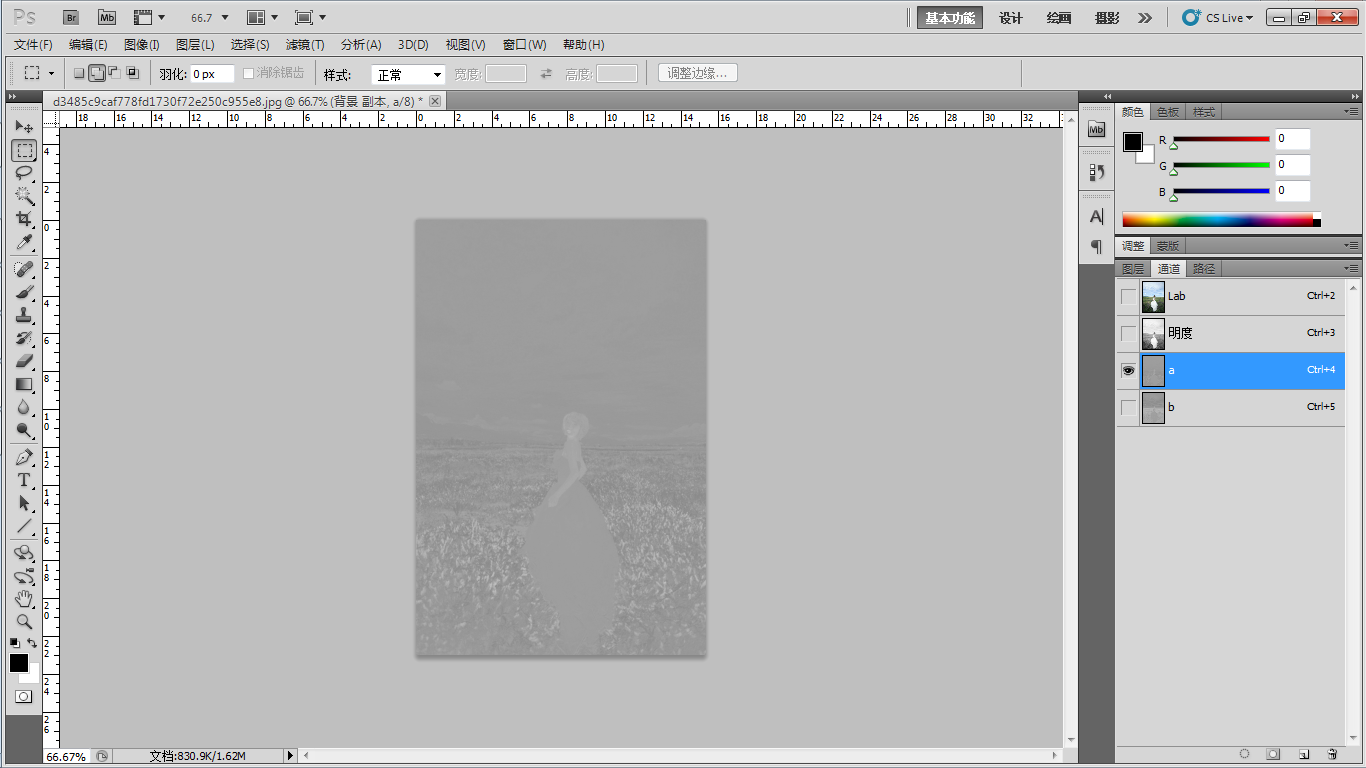This screenshot has height=768, width=1366.
Task: Swap foreground and background colors
Action: pos(32,643)
